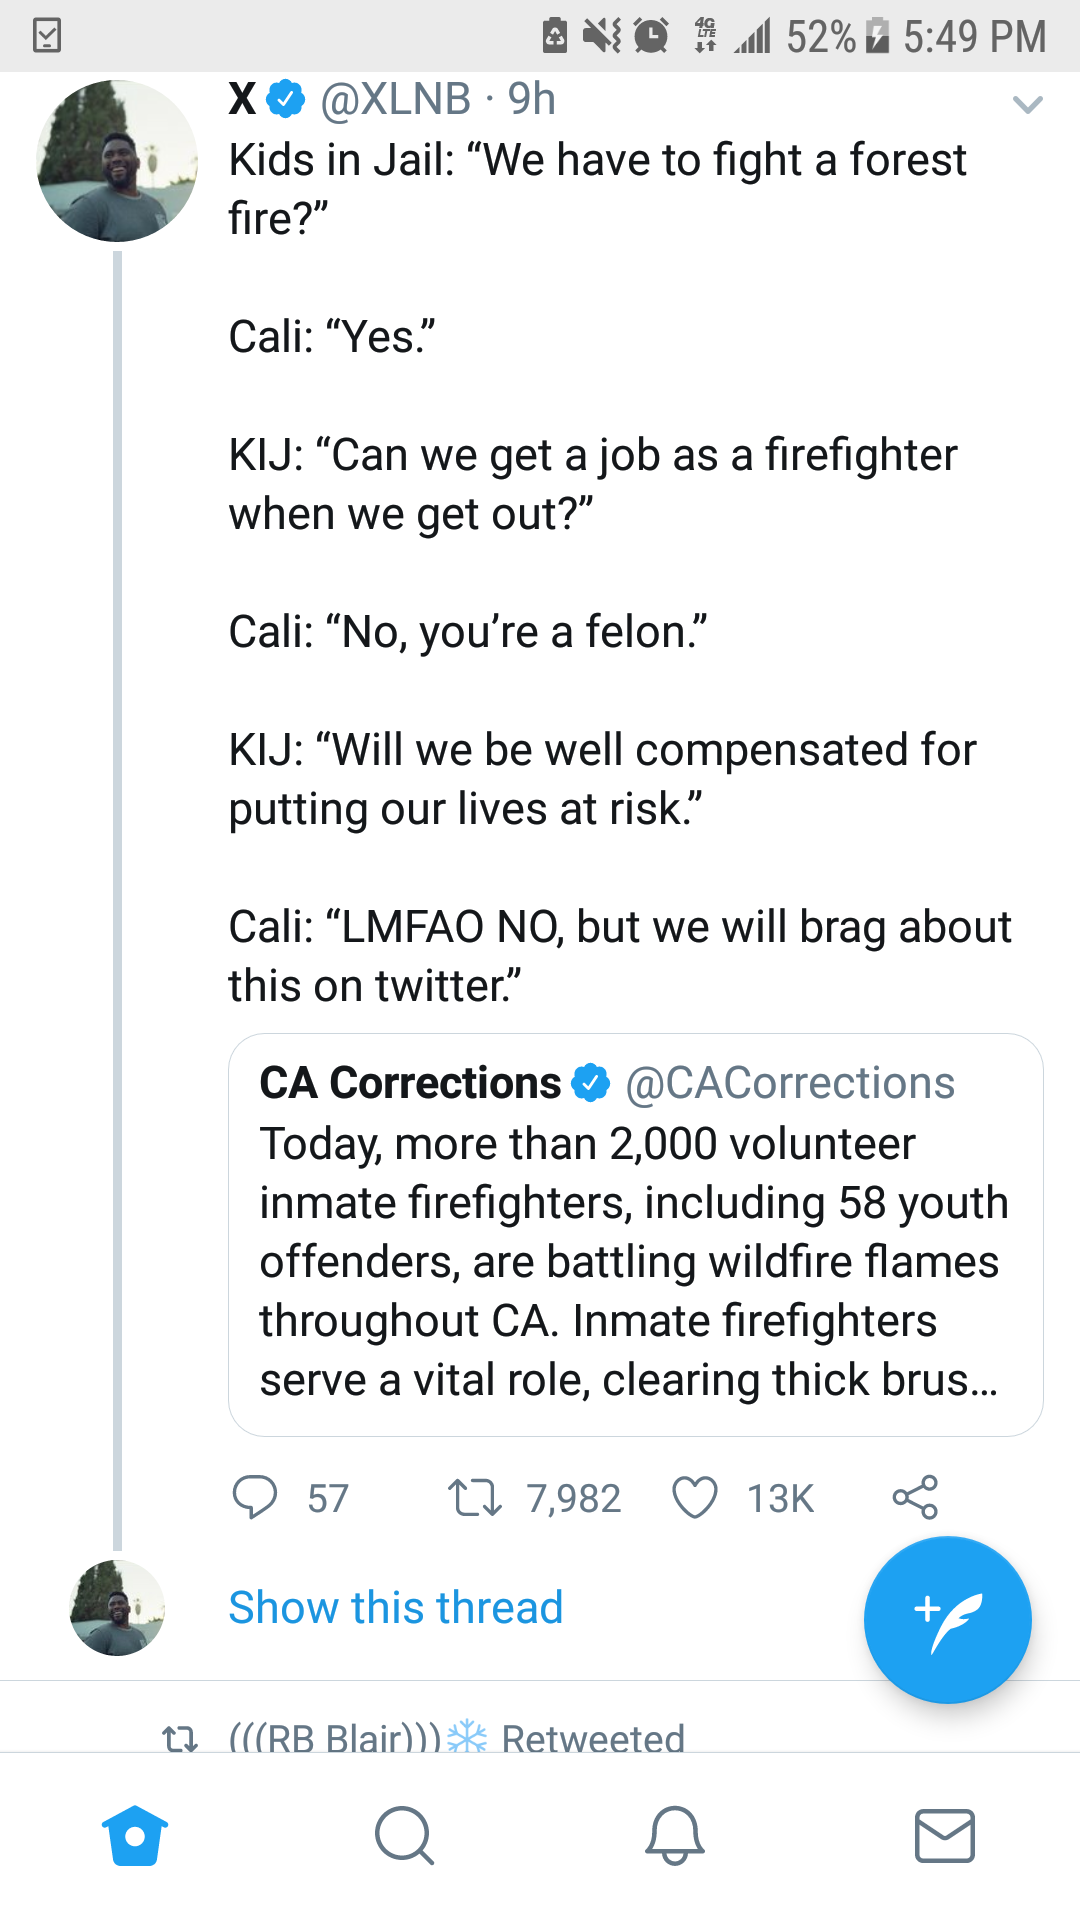1080x1920 pixels.
Task: Tap battery indicator in status bar
Action: click(x=877, y=37)
